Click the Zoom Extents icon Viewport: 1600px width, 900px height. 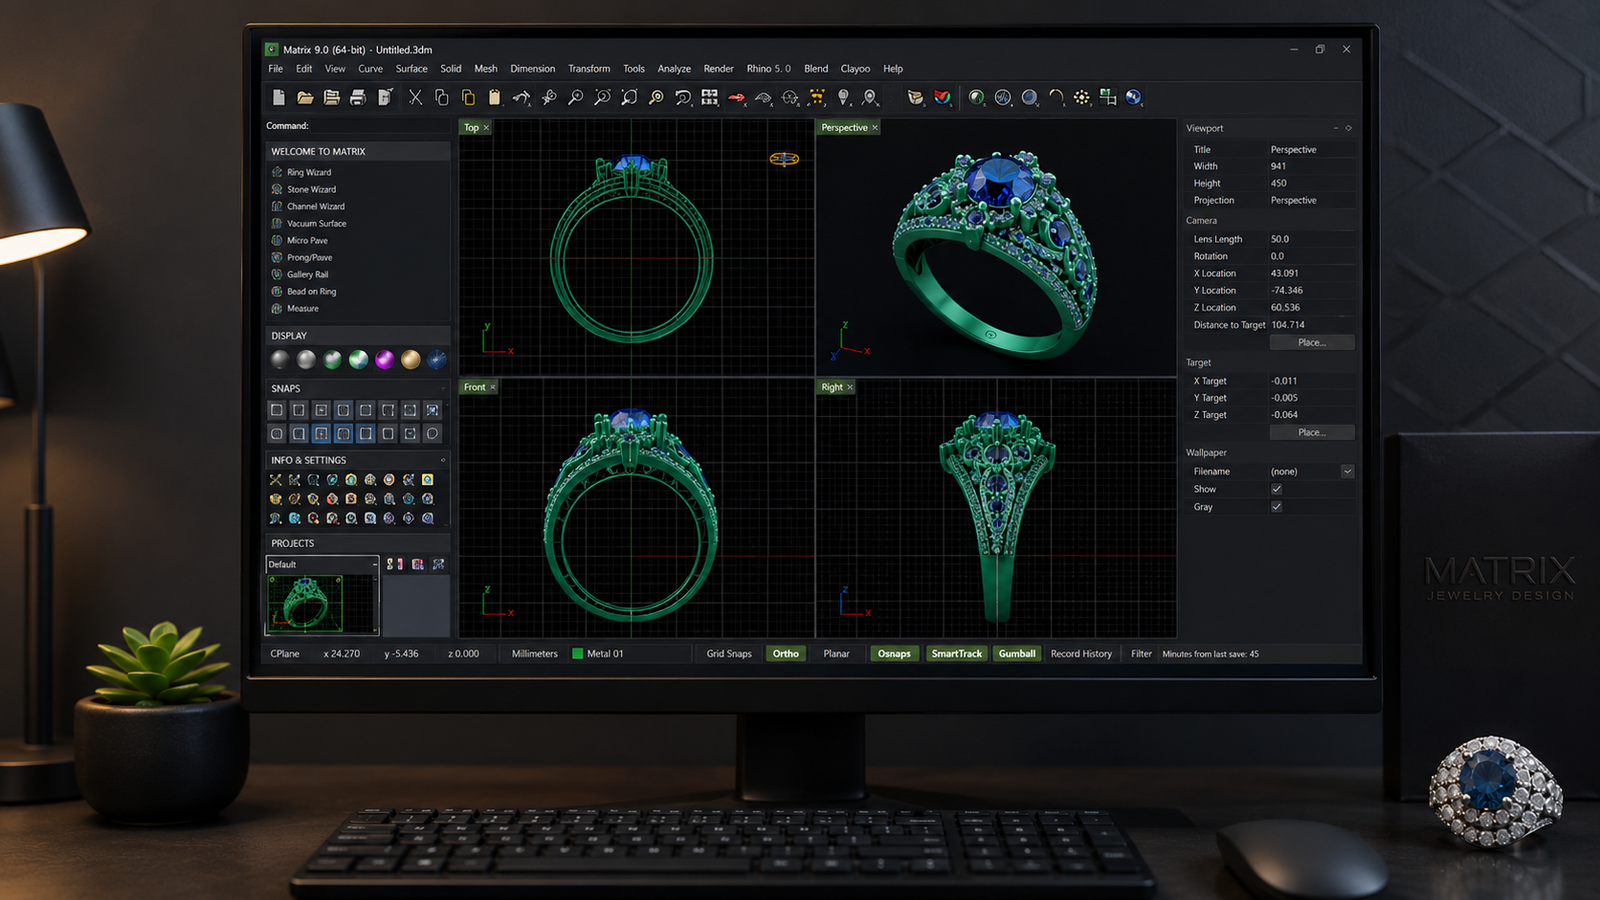(629, 97)
